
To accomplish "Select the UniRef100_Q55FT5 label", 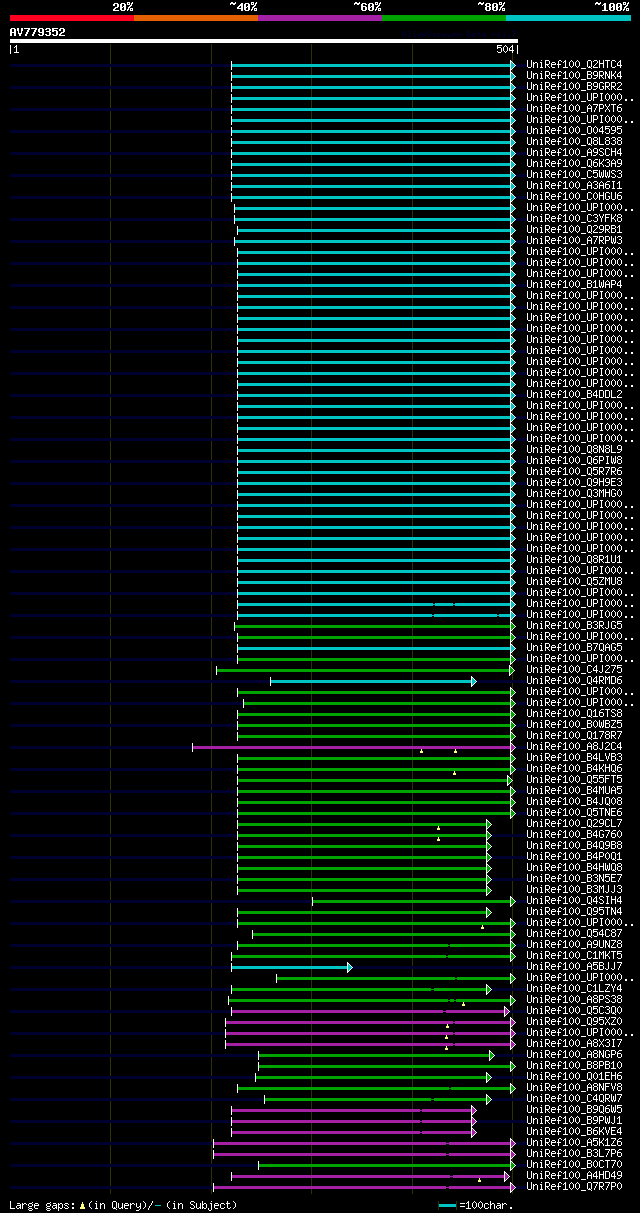I will point(574,779).
